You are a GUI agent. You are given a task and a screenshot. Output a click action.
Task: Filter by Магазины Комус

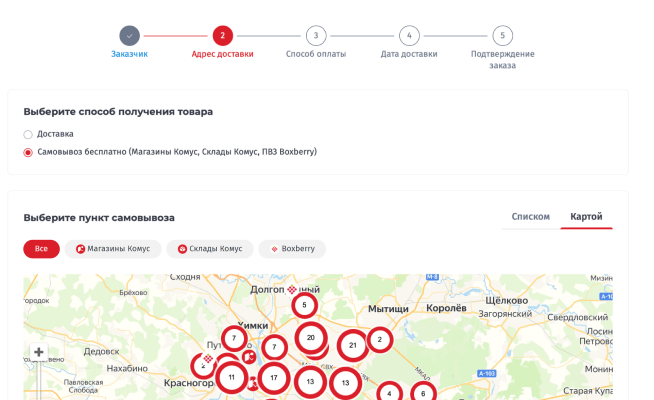[113, 249]
